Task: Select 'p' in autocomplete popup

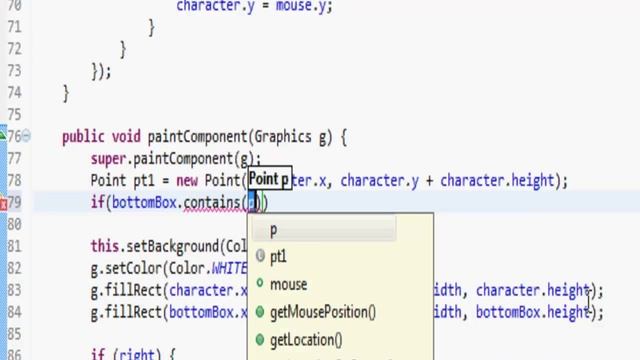Action: [x=324, y=230]
